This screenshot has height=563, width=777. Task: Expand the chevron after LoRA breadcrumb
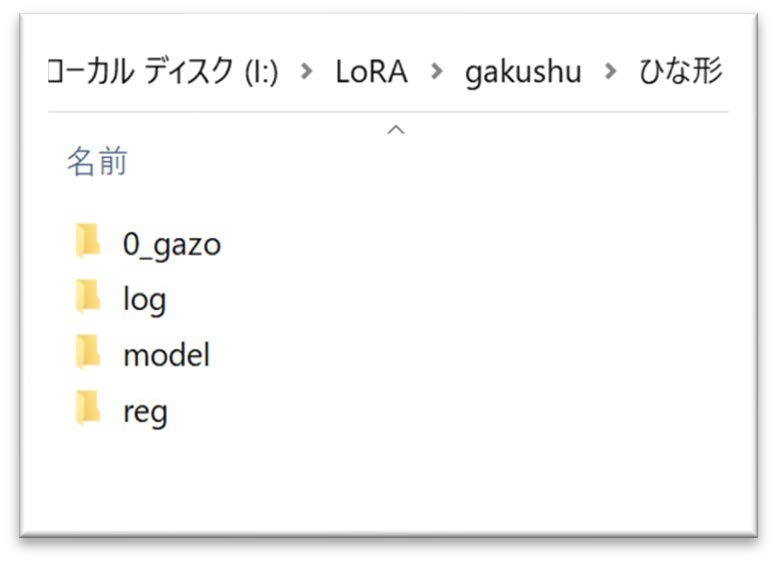(437, 71)
